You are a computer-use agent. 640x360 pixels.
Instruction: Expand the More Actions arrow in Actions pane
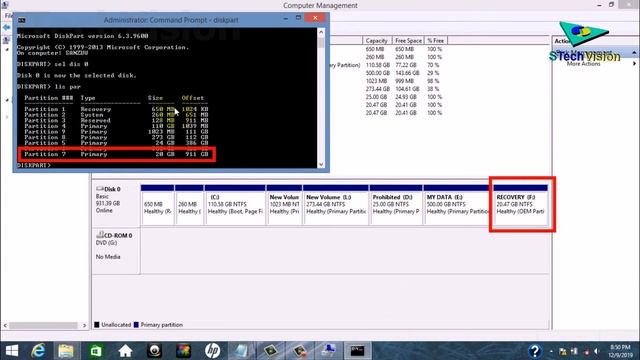634,64
